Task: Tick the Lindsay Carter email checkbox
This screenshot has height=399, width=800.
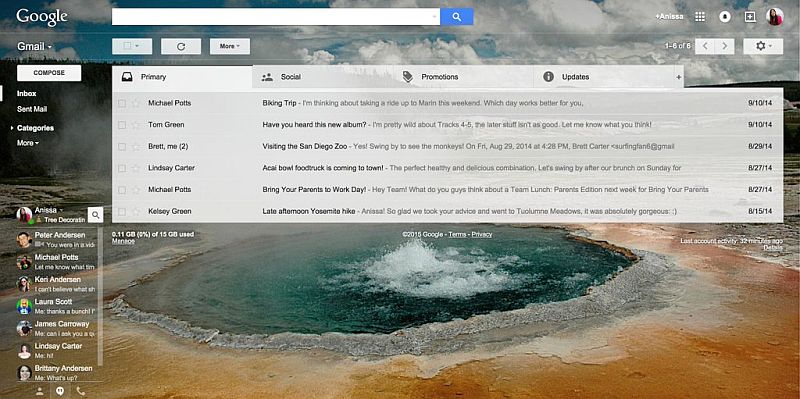Action: (x=122, y=168)
